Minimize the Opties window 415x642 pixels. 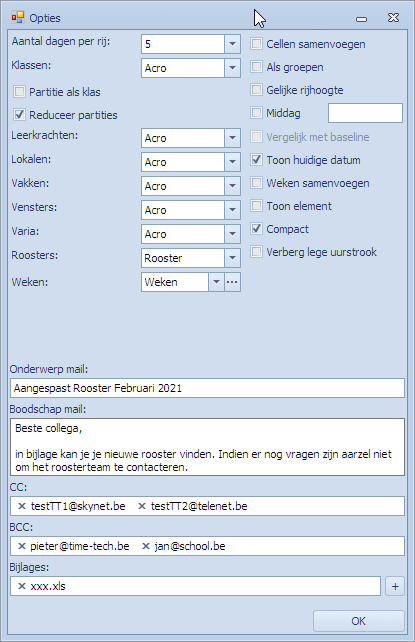click(x=361, y=18)
